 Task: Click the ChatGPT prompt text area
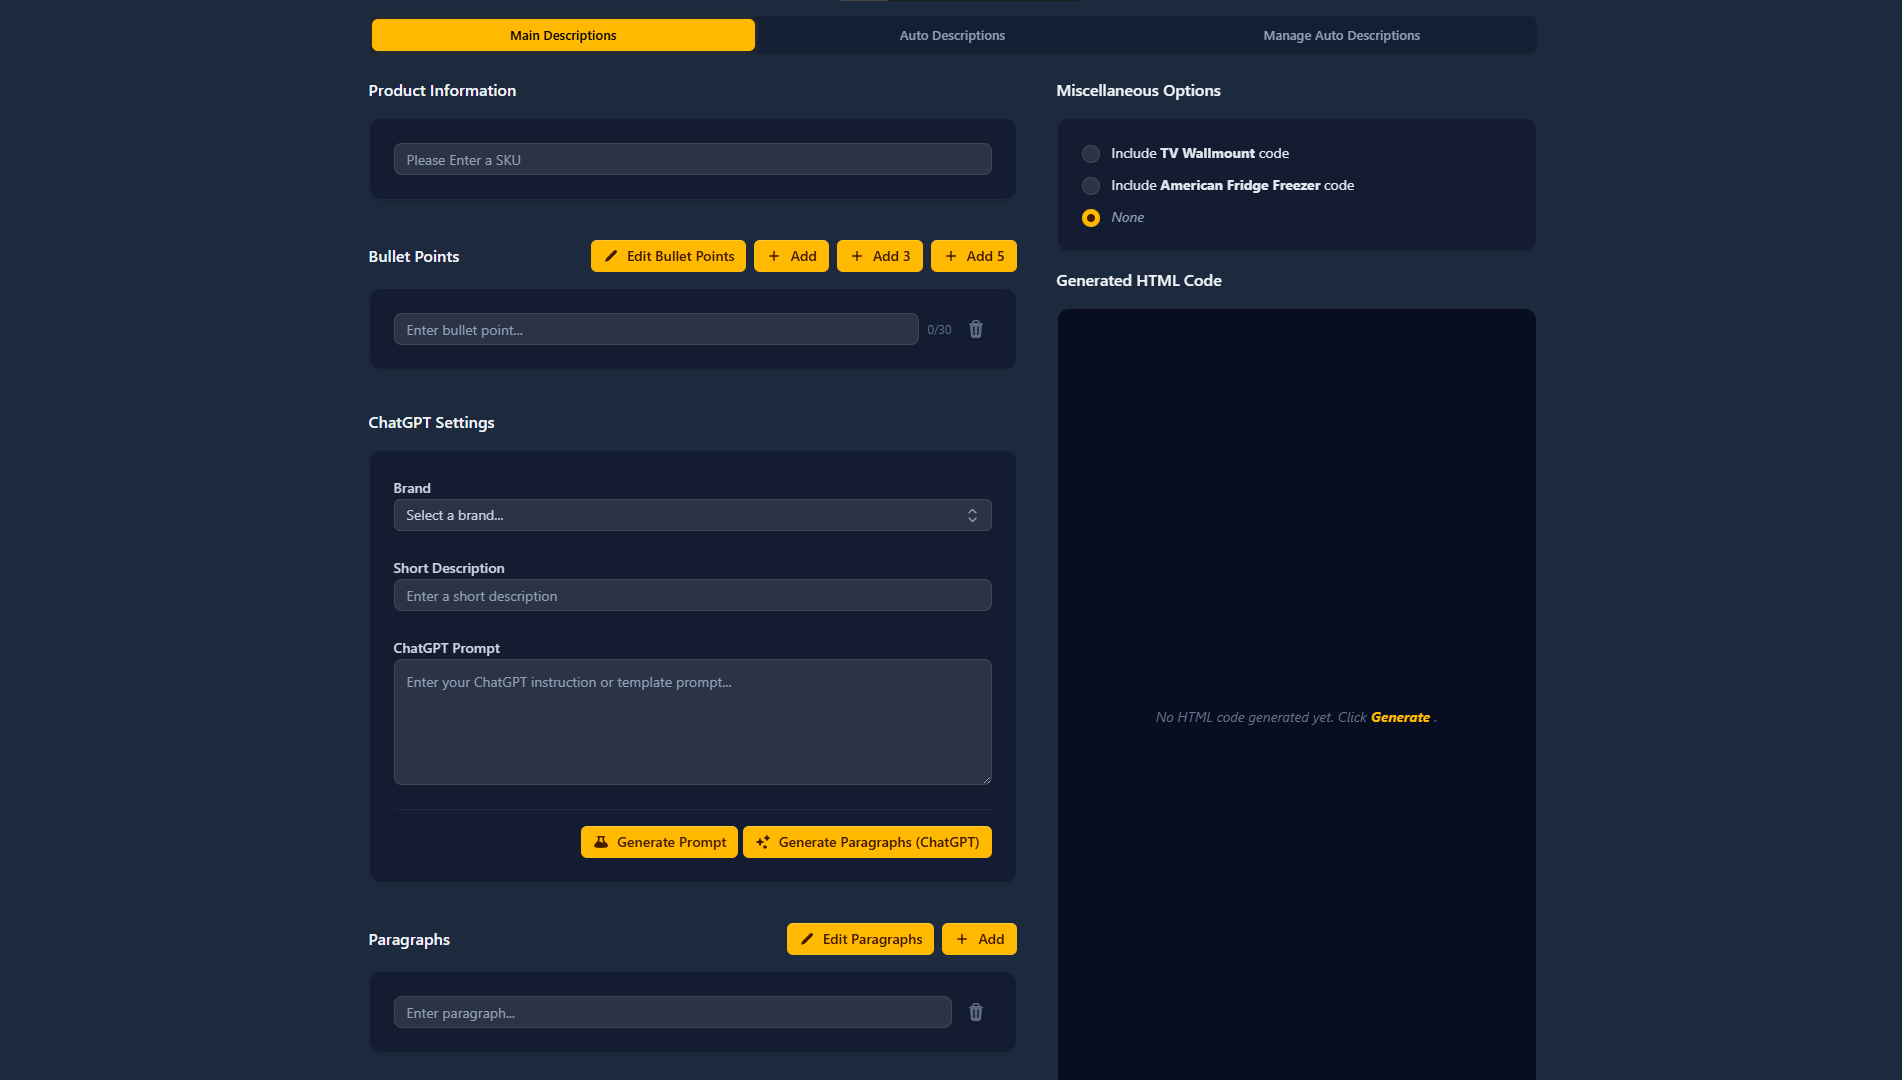tap(692, 721)
